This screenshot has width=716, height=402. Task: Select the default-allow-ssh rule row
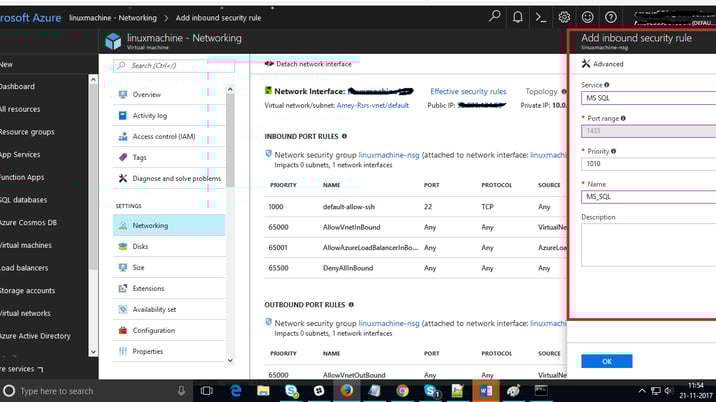pyautogui.click(x=416, y=207)
